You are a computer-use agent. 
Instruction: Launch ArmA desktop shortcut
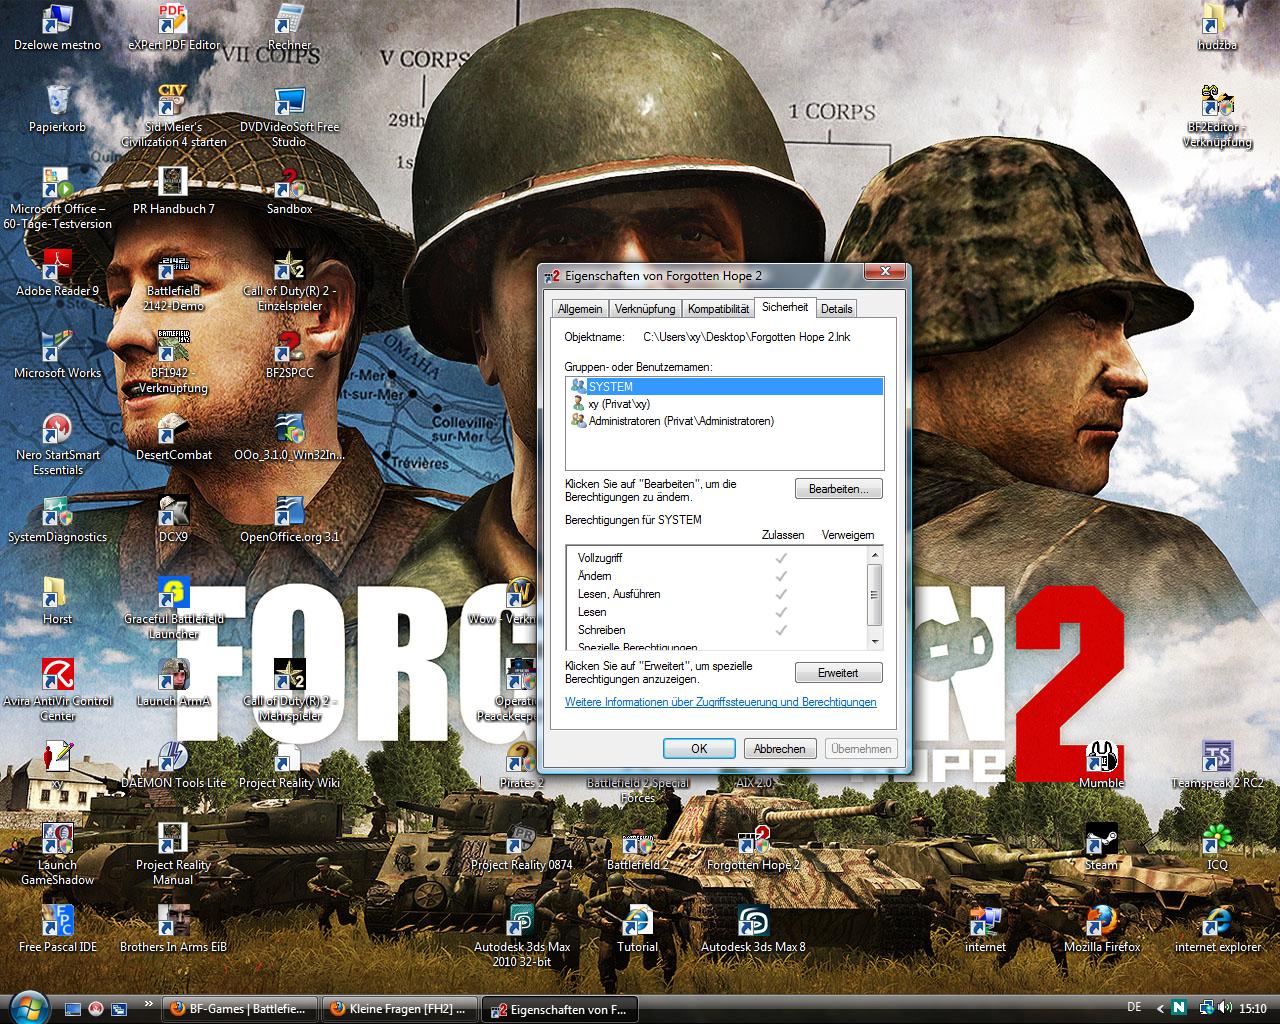[x=173, y=683]
